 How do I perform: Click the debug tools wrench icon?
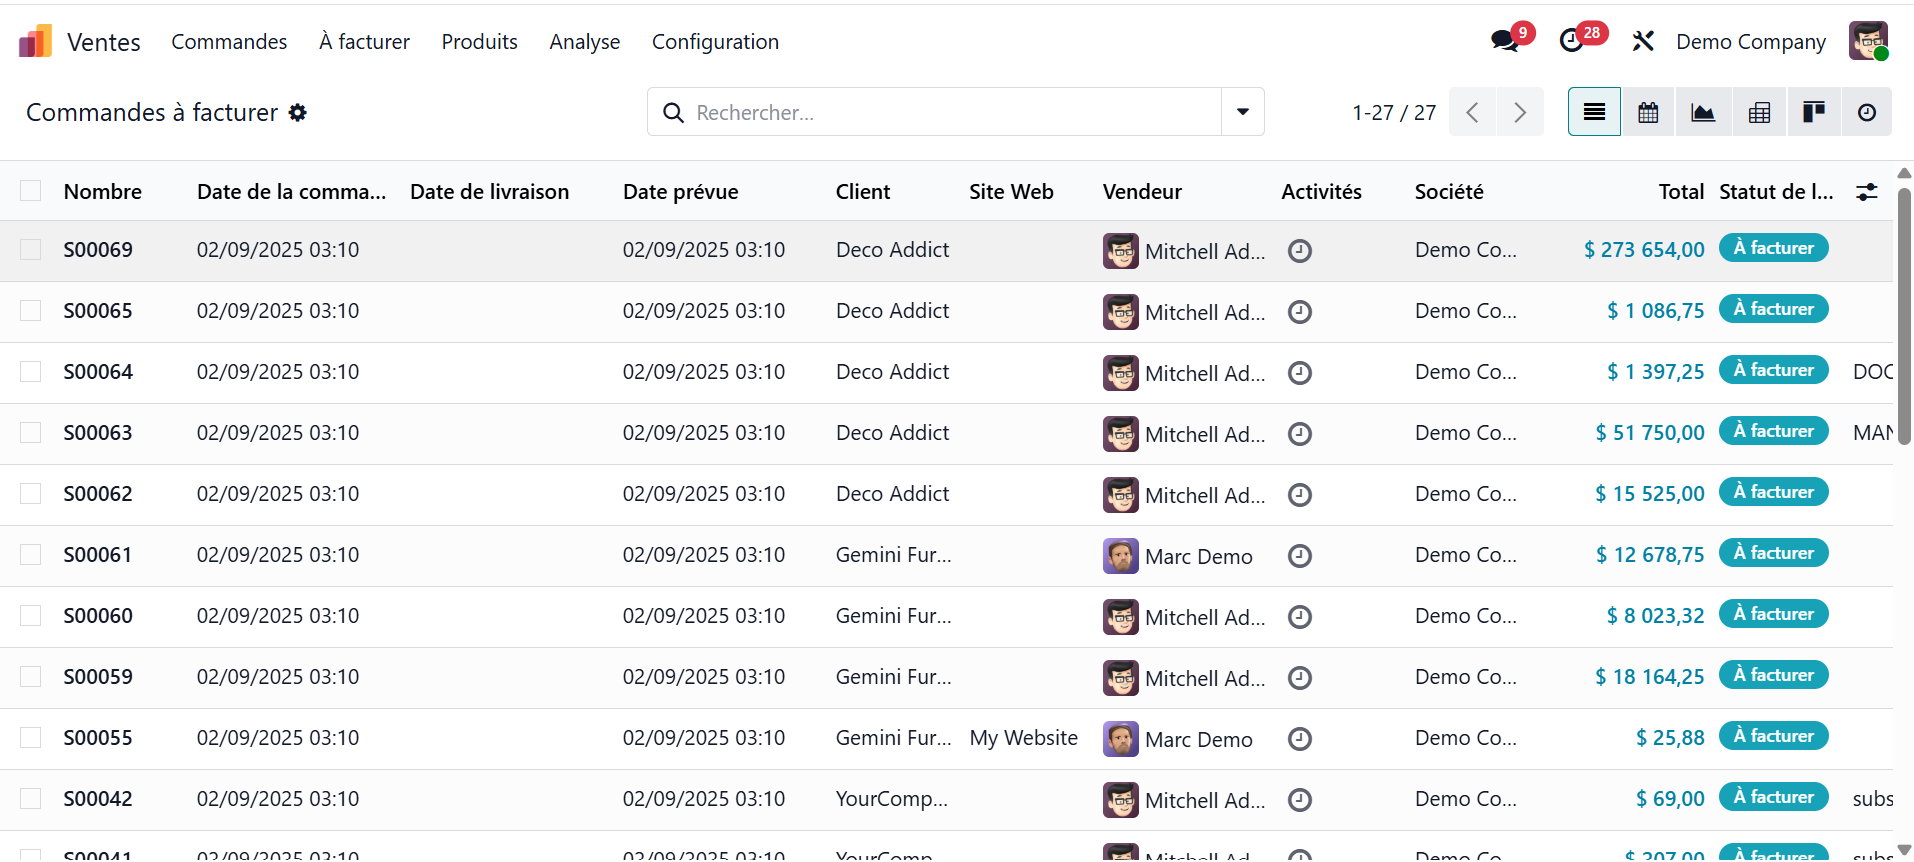1643,41
